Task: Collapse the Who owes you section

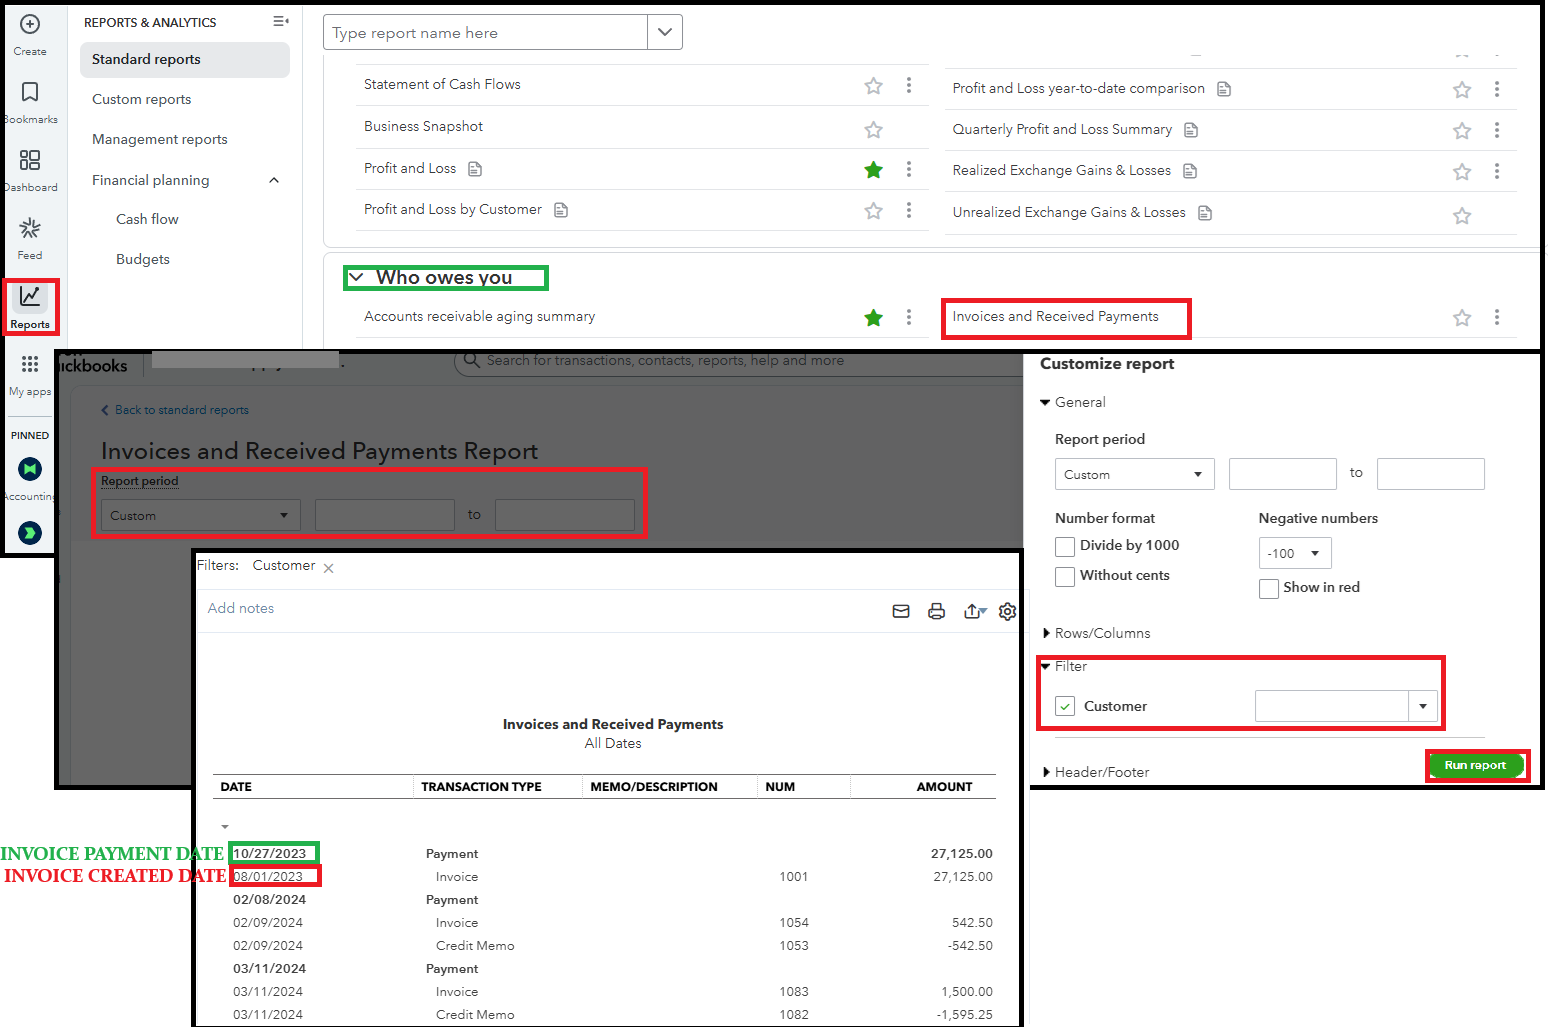Action: (x=356, y=277)
